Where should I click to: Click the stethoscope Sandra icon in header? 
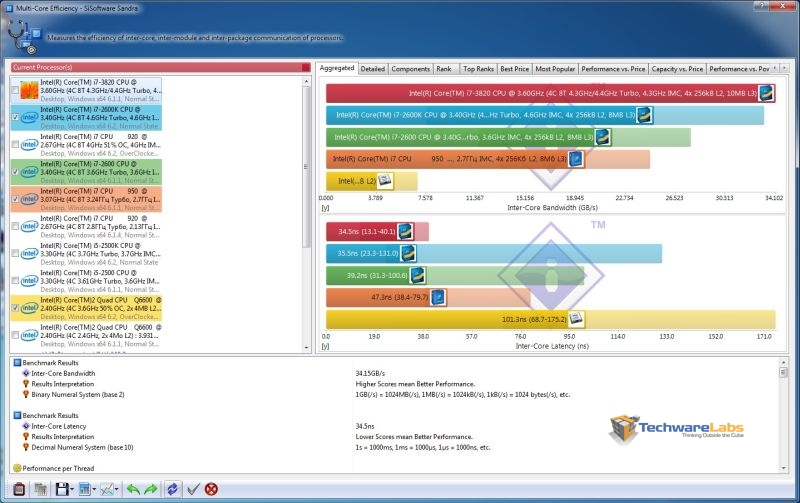(23, 37)
